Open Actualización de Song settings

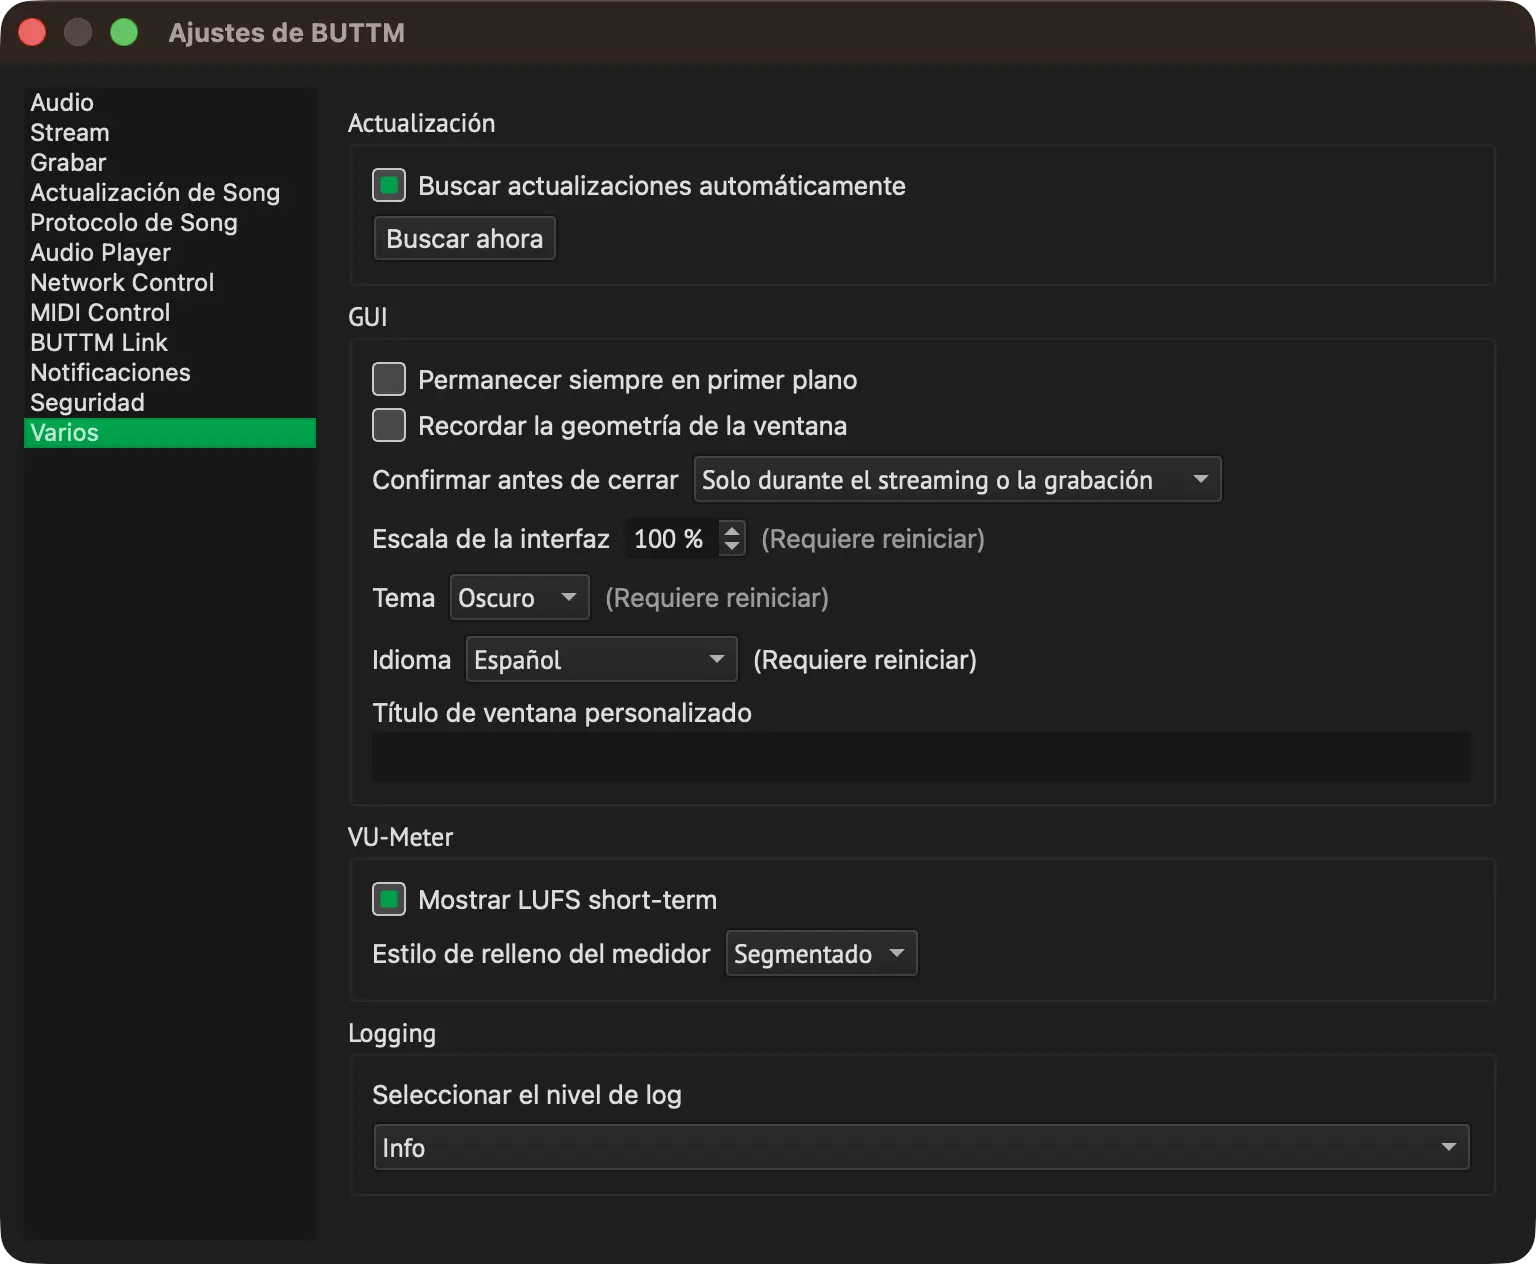click(x=170, y=193)
